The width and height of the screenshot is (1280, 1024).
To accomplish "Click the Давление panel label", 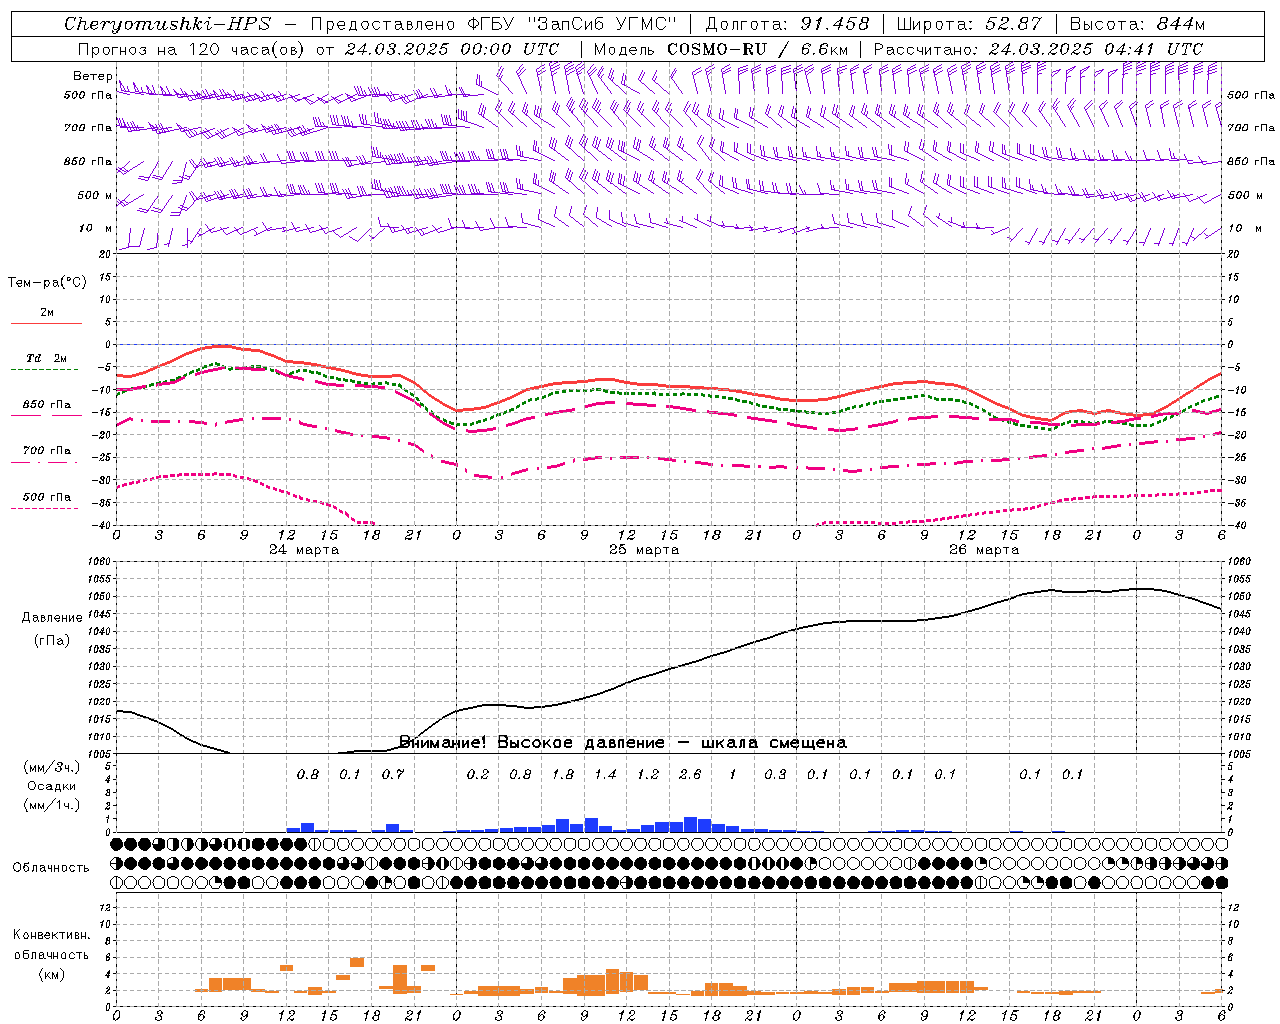I will [52, 618].
